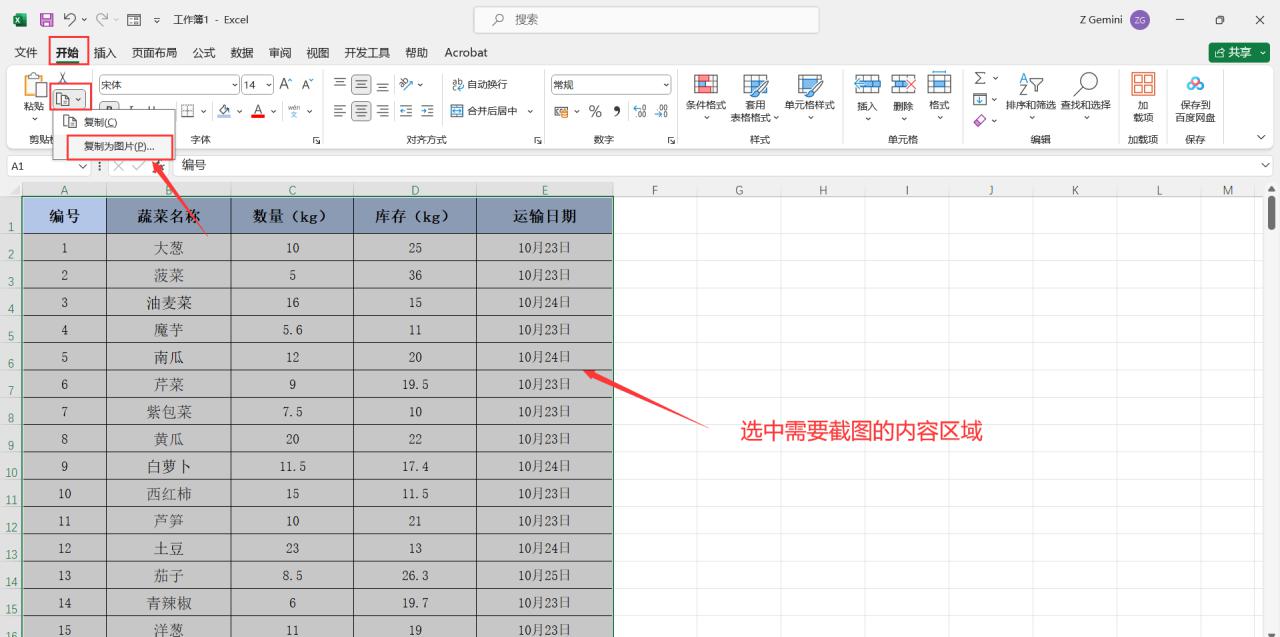The width and height of the screenshot is (1280, 637).
Task: Select column header F
Action: point(655,190)
